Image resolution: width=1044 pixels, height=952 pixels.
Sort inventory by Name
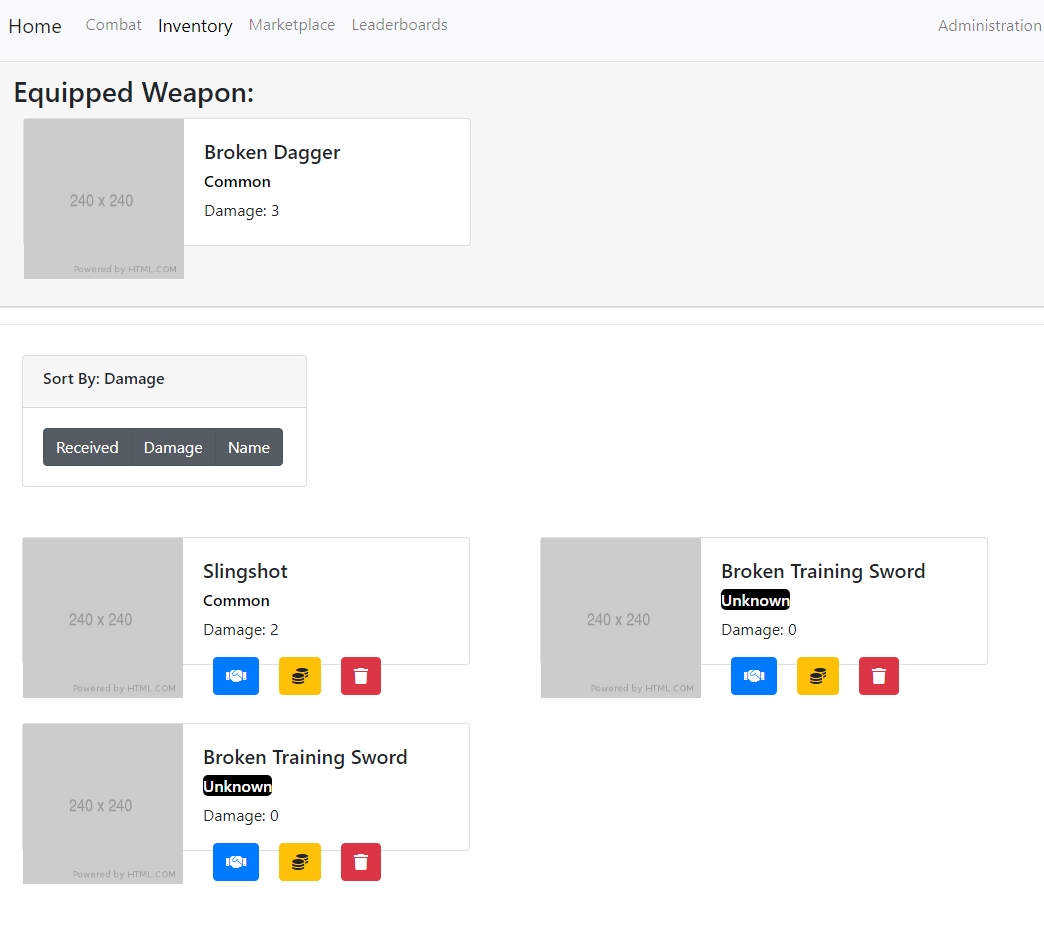249,447
